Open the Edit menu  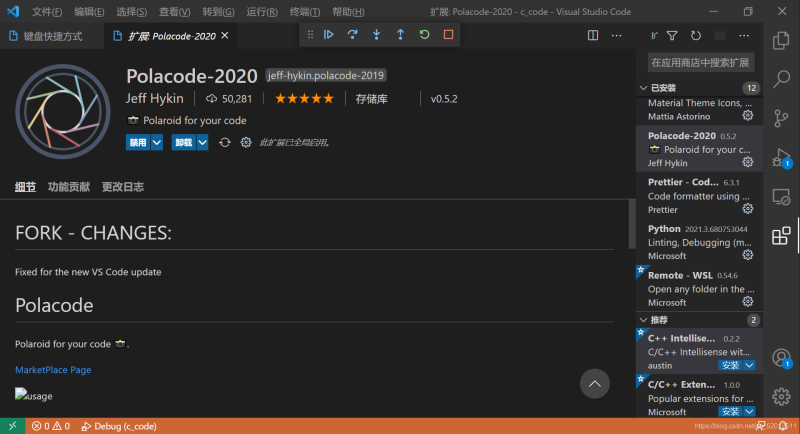(x=89, y=12)
